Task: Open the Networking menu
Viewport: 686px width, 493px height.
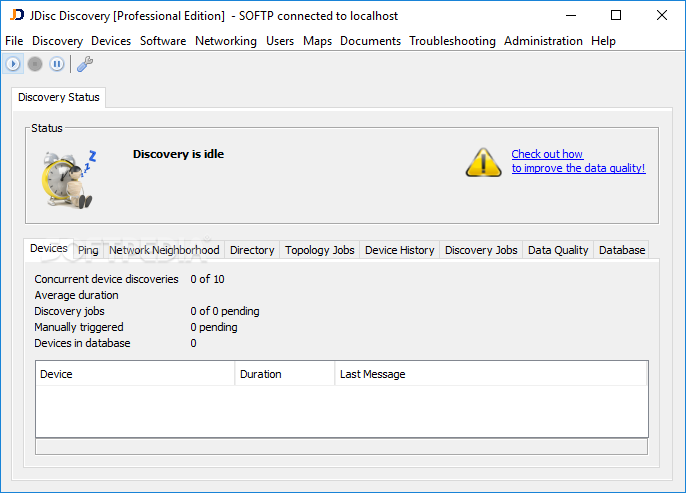Action: [x=226, y=41]
